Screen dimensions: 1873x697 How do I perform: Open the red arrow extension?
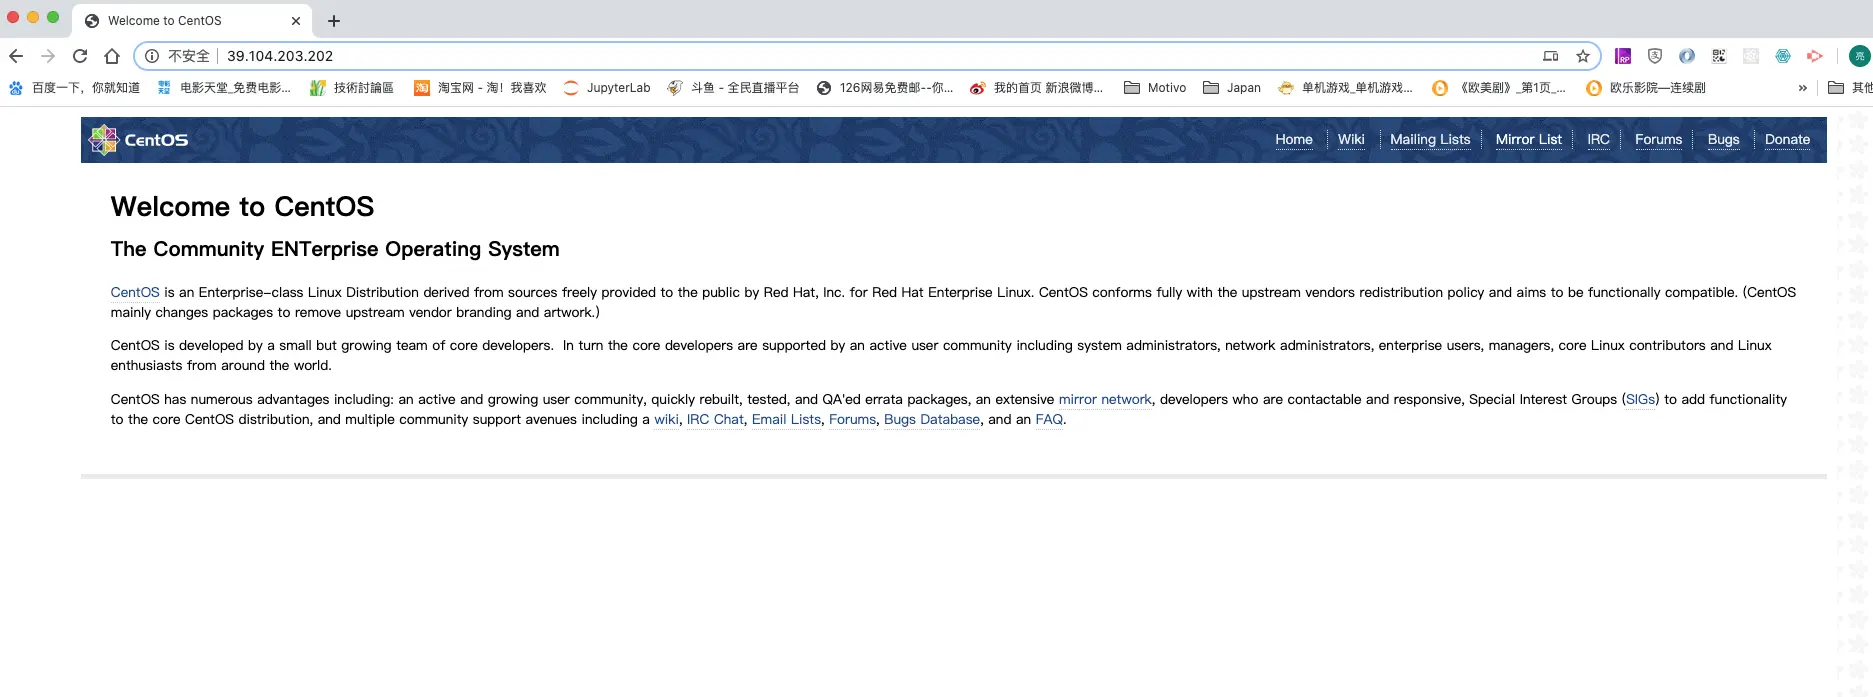pyautogui.click(x=1815, y=56)
